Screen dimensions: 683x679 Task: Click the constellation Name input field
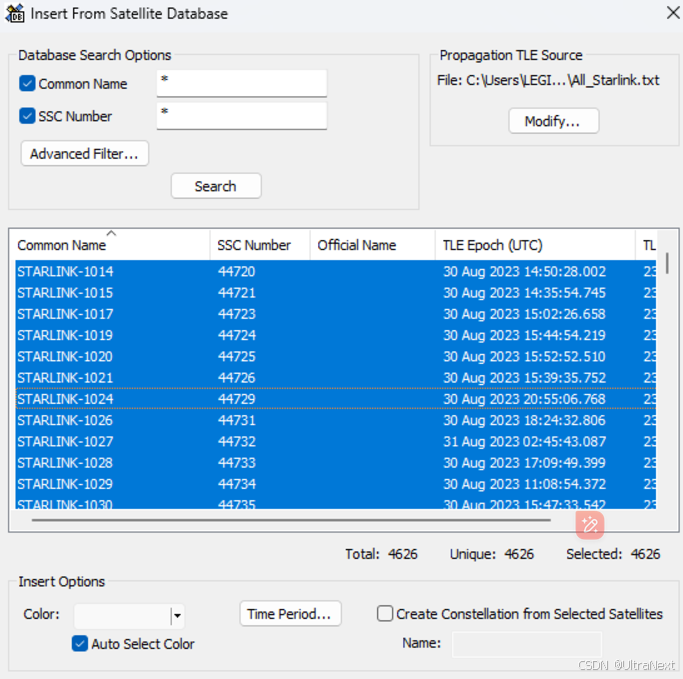(527, 644)
